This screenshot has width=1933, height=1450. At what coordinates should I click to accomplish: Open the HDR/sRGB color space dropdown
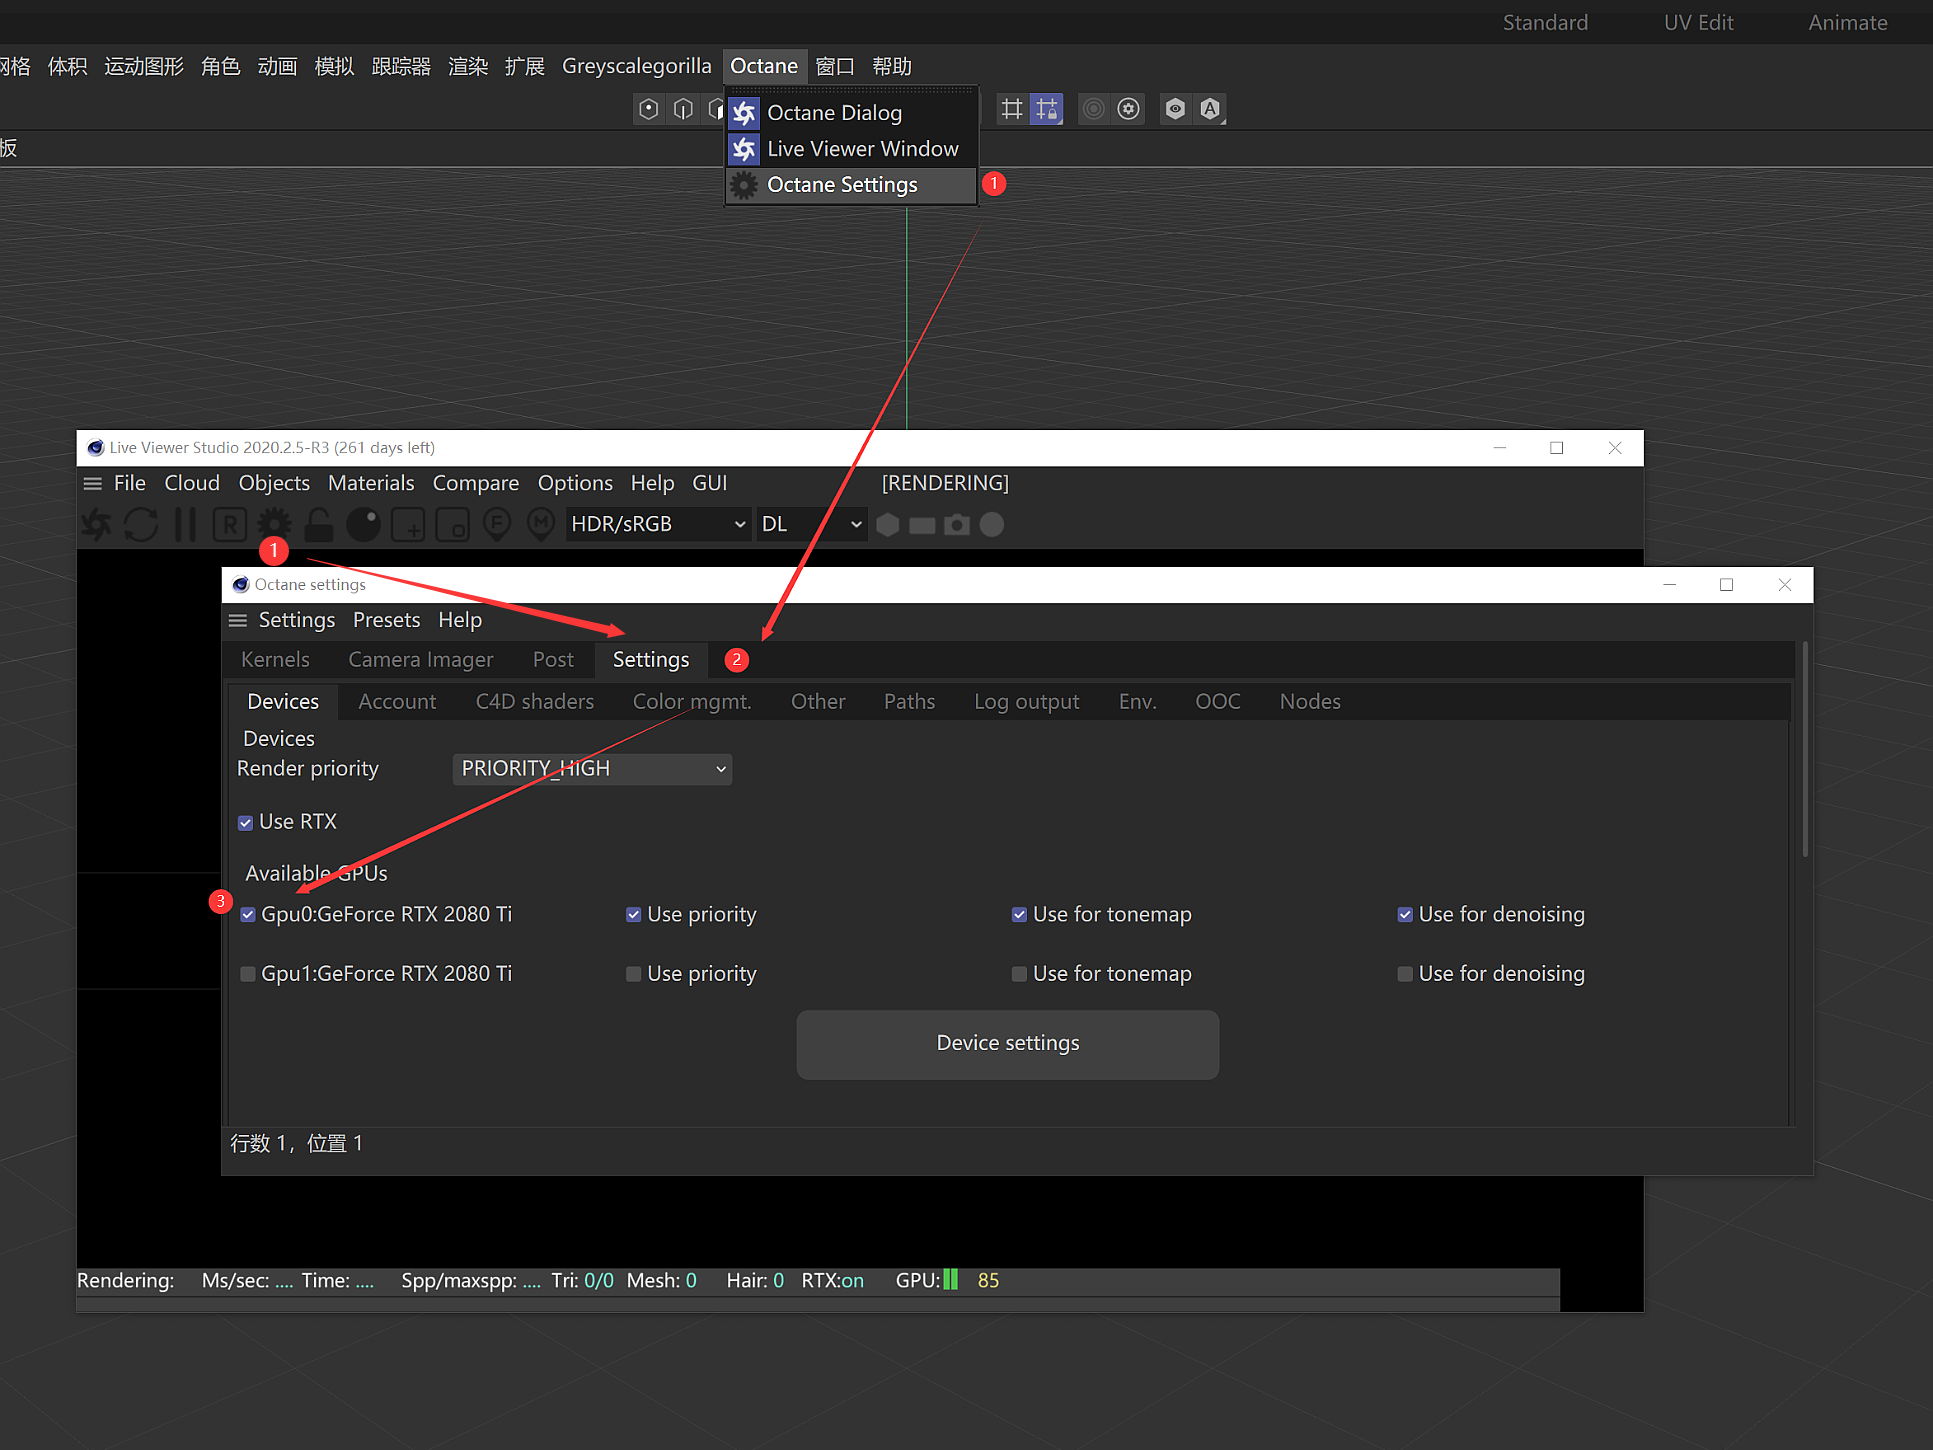tap(658, 524)
